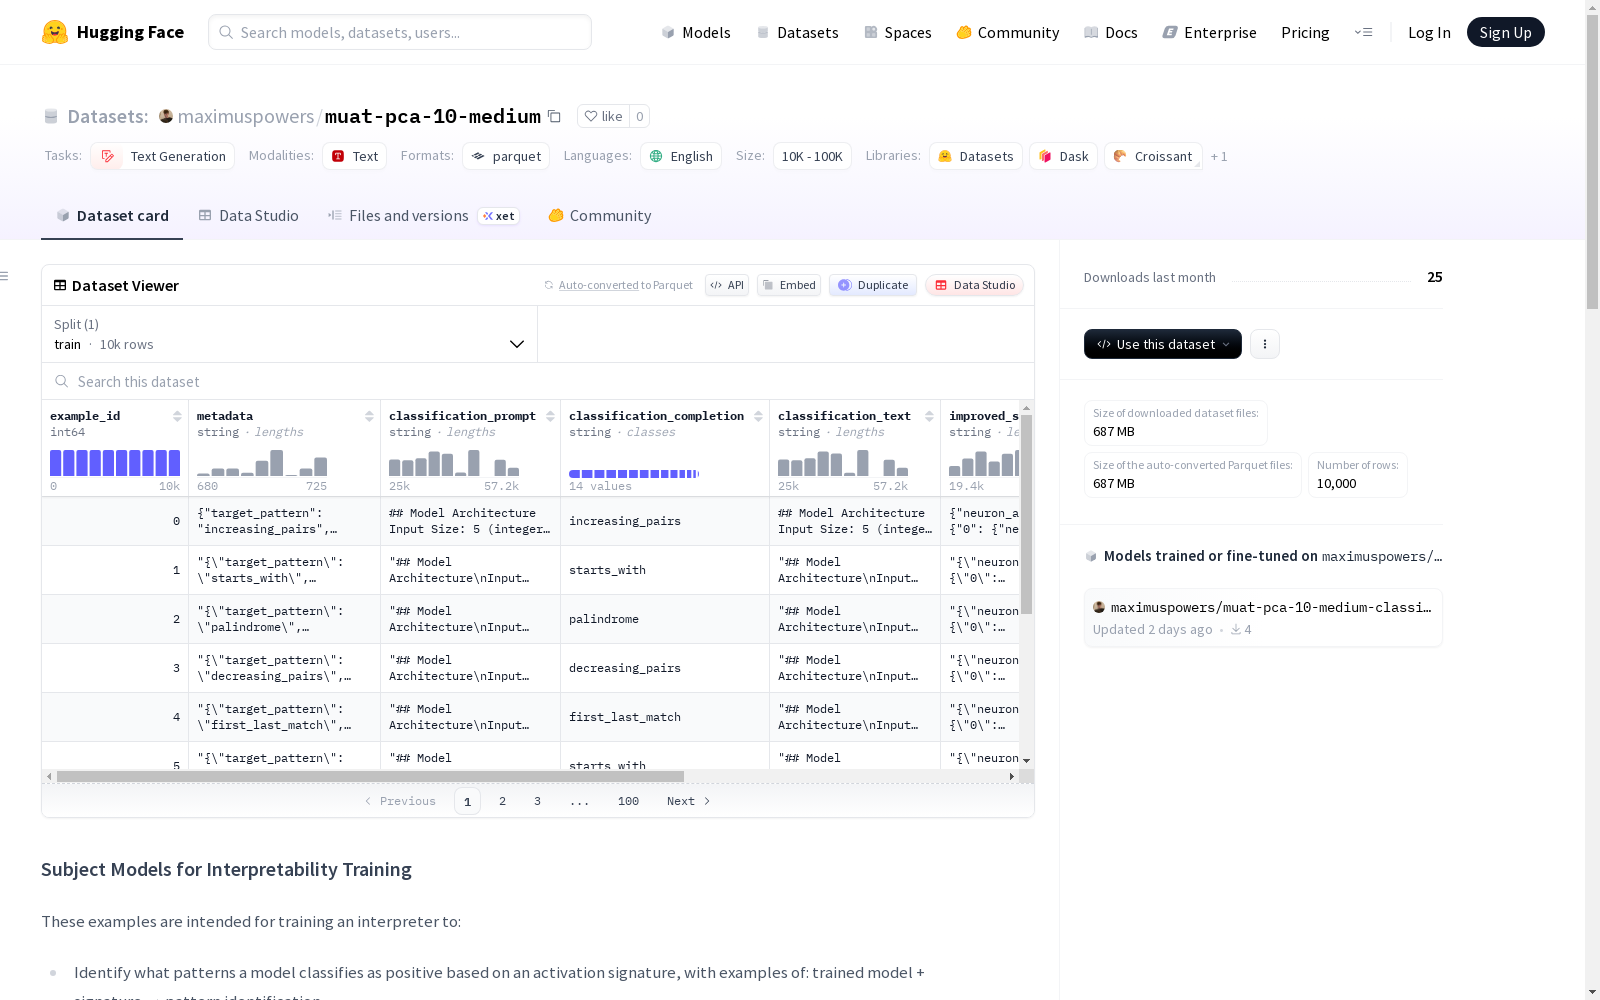Switch to the Data Studio tab

pyautogui.click(x=248, y=216)
